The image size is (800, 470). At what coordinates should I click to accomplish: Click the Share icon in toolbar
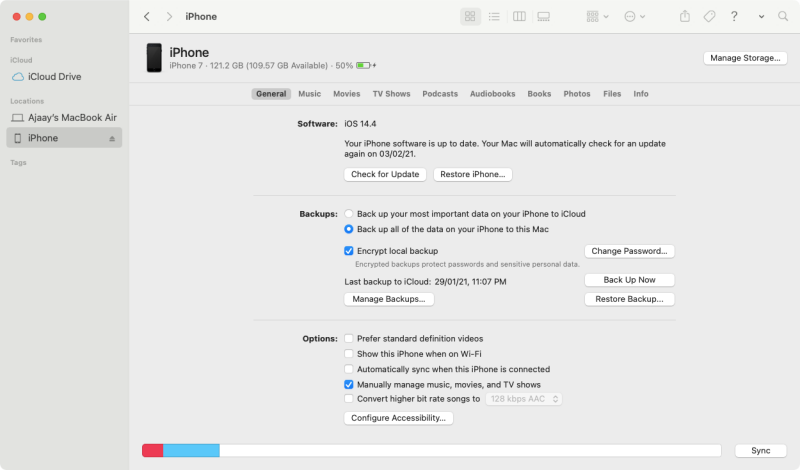pyautogui.click(x=685, y=17)
